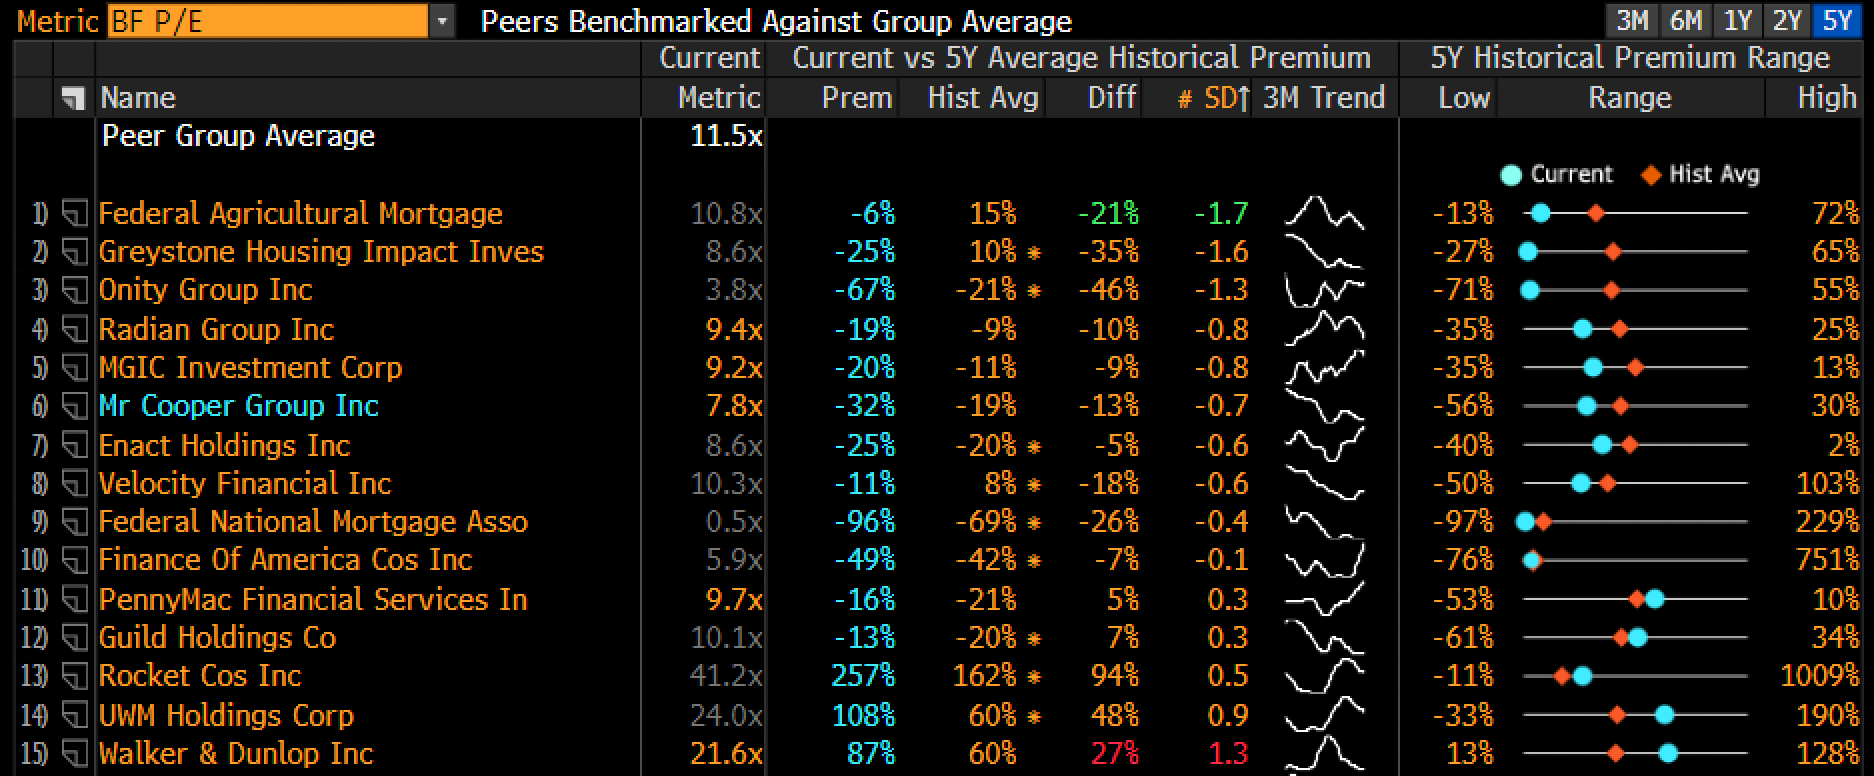Click the row icon beside Enact Holdings Inc

(75, 445)
